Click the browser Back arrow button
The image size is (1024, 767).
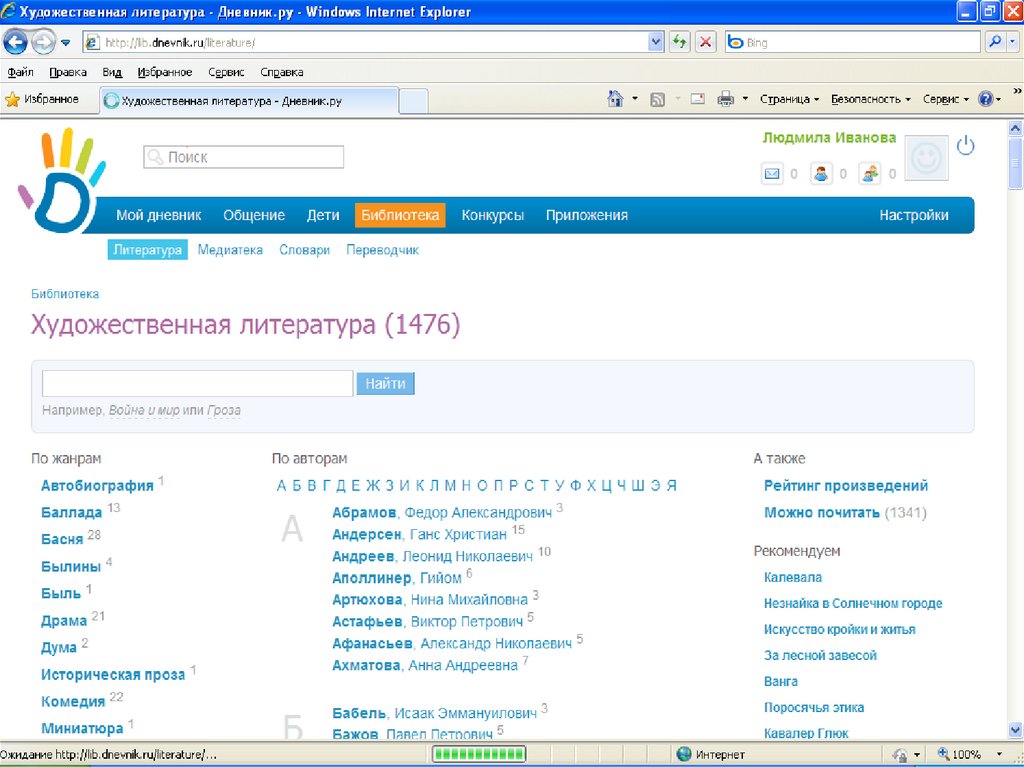(x=17, y=42)
